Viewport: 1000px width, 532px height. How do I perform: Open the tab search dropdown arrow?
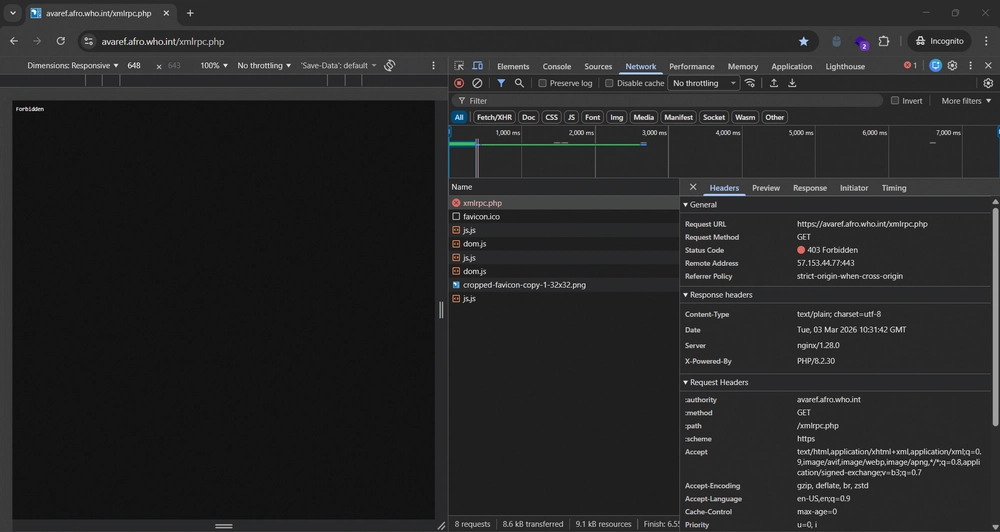[13, 13]
